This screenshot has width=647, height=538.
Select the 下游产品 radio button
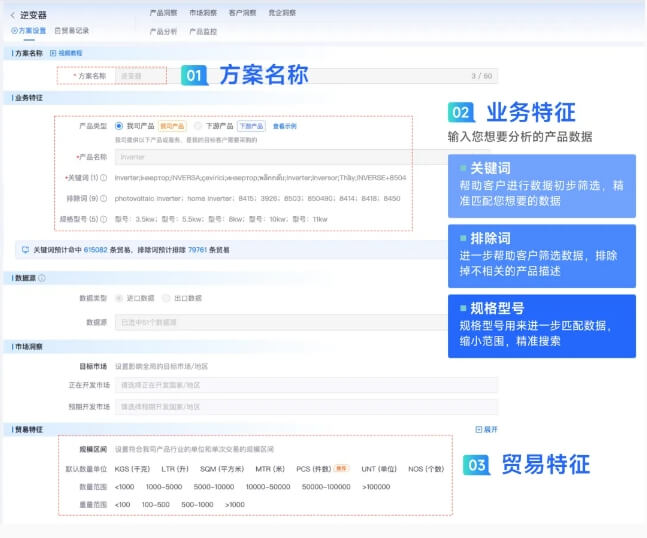[198, 127]
